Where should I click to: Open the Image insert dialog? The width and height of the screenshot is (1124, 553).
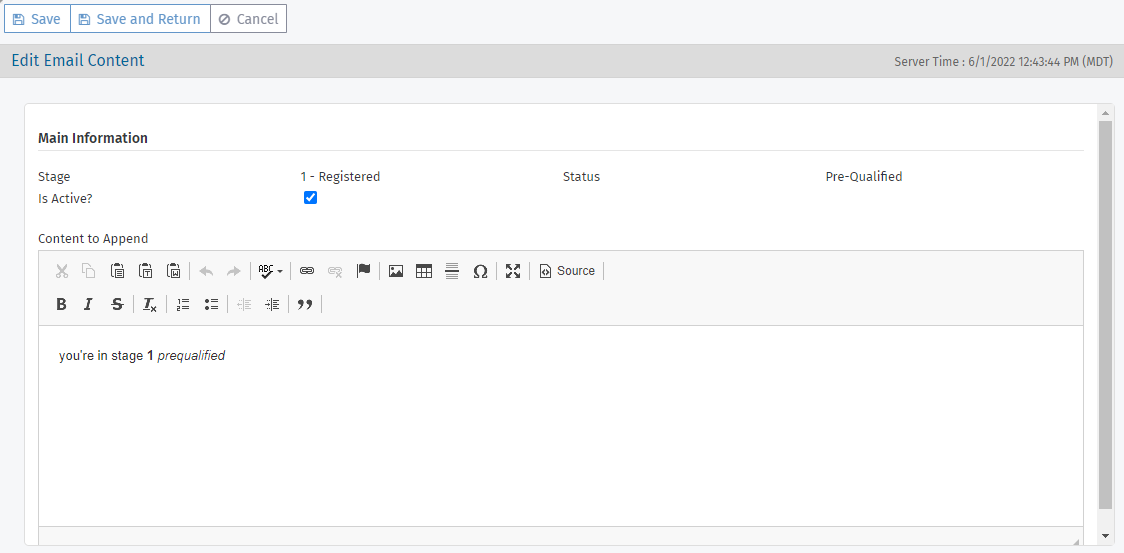tap(396, 271)
